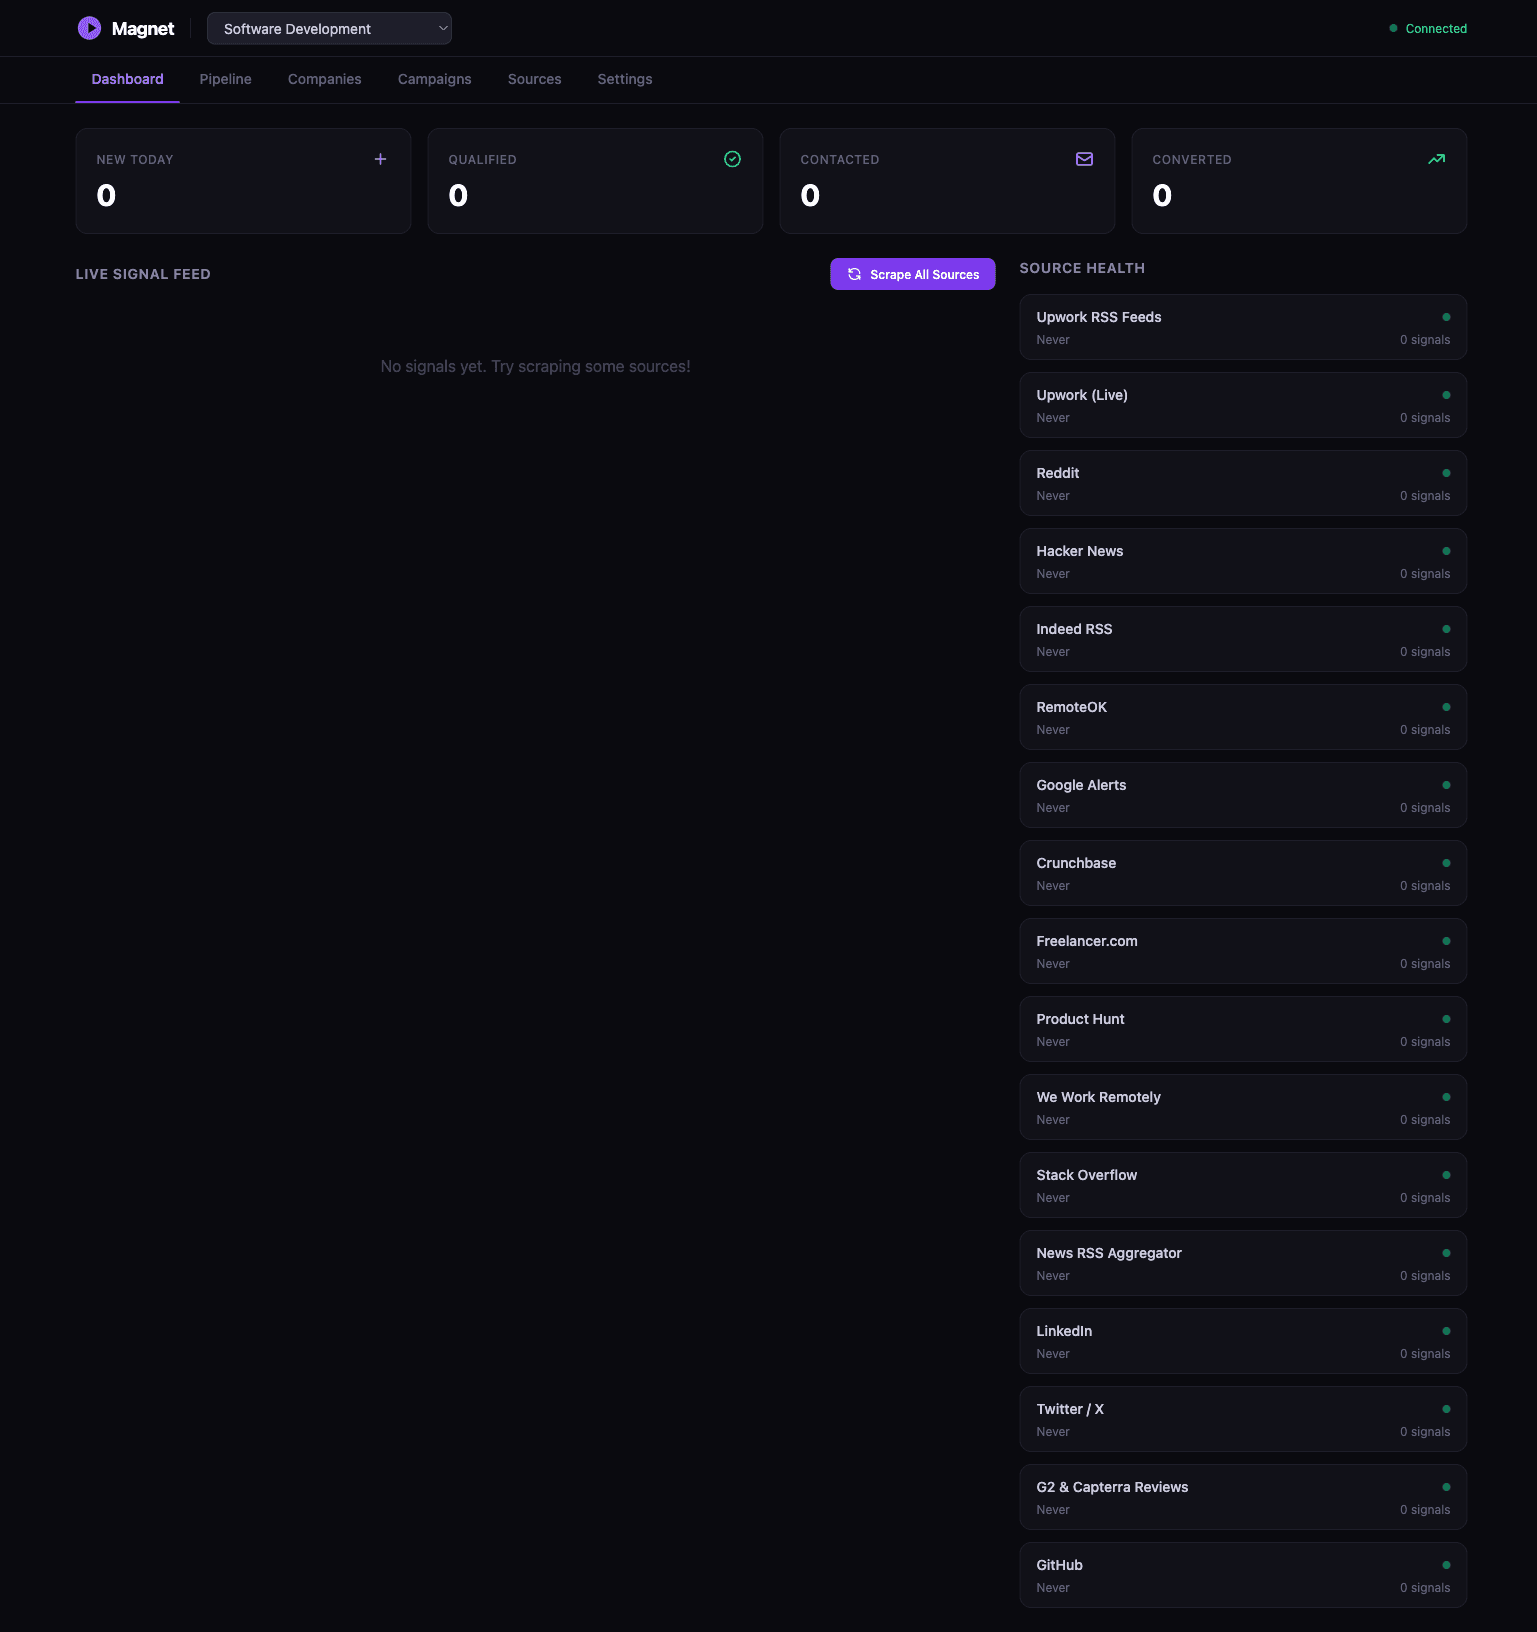Click the status dot for Reddit
1537x1632 pixels.
click(x=1446, y=473)
